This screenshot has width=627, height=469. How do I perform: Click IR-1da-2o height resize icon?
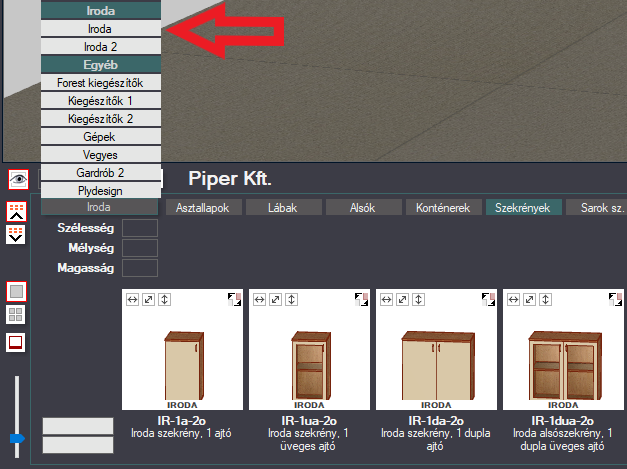tap(418, 299)
